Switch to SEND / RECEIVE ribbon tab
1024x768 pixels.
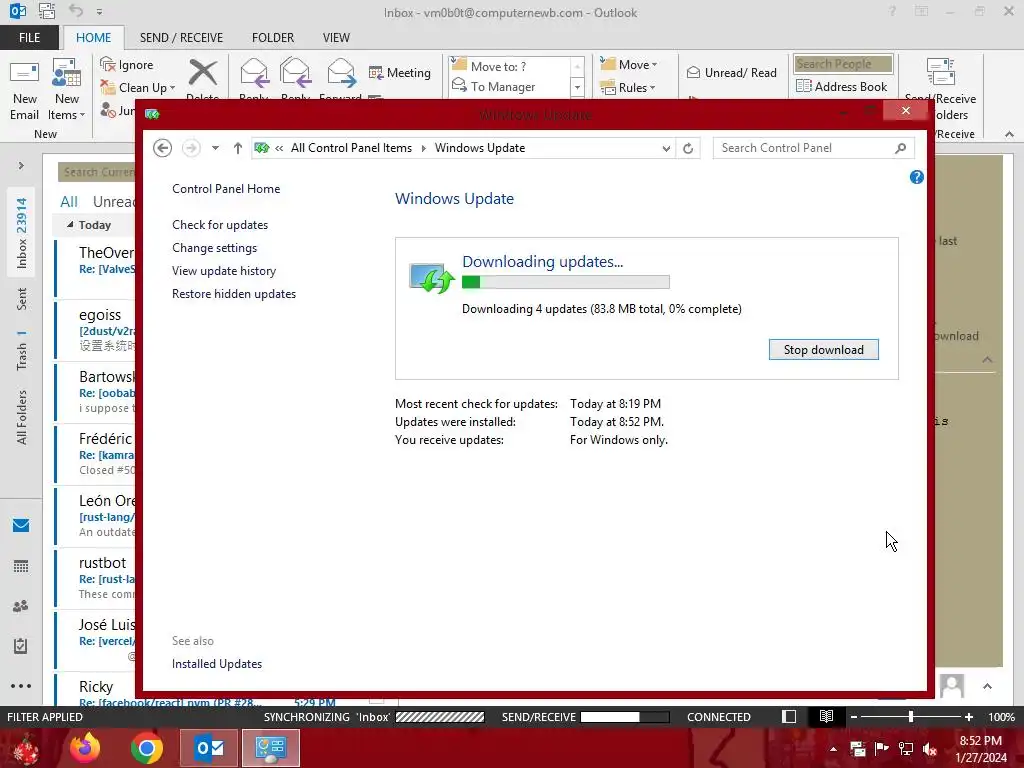[x=182, y=38]
